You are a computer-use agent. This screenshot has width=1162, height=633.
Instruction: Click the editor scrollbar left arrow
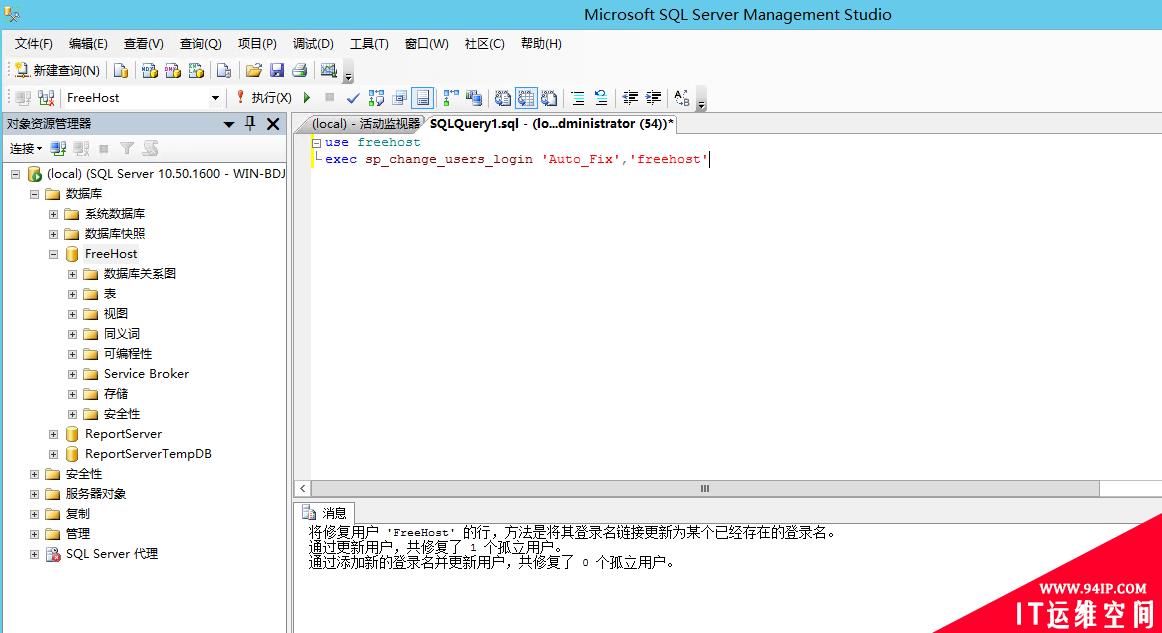(x=302, y=488)
